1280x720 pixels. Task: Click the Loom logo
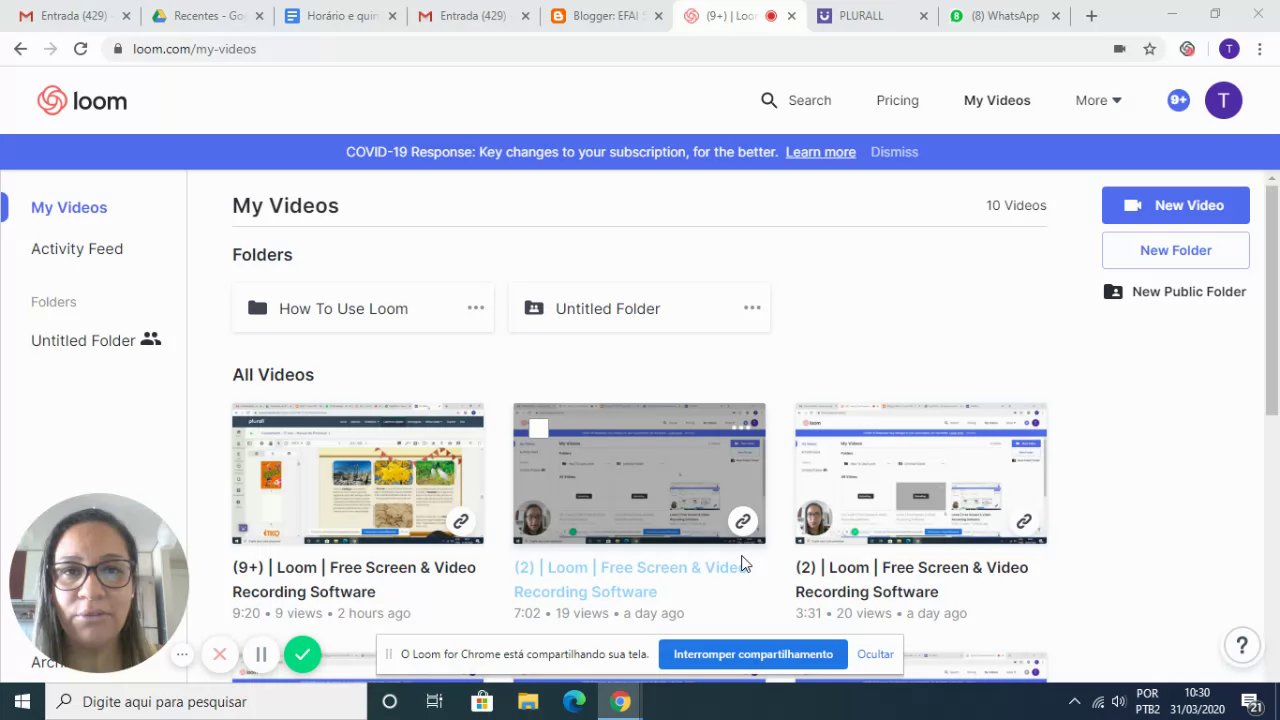tap(82, 100)
